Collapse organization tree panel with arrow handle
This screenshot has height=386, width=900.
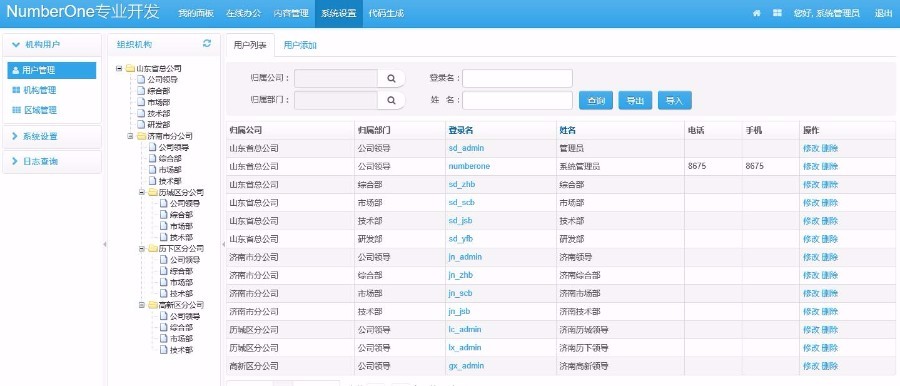[x=223, y=245]
